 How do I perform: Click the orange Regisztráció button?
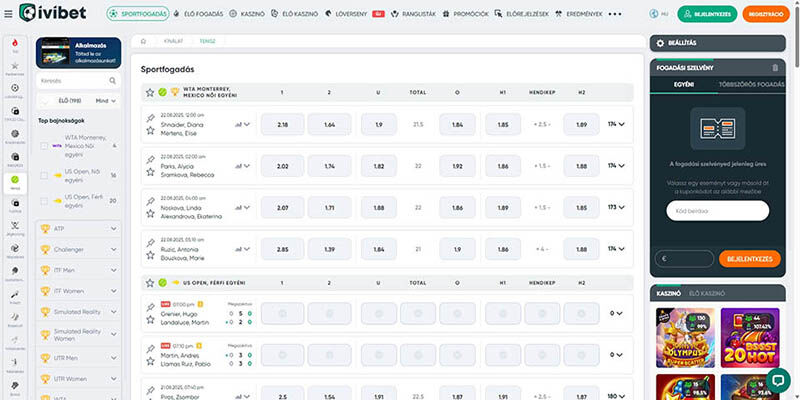[766, 14]
